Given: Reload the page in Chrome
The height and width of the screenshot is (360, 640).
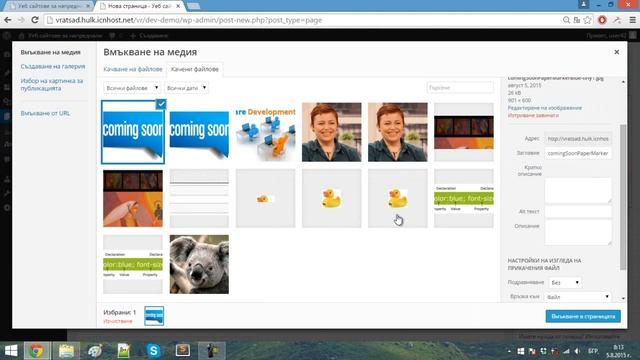Looking at the screenshot, I should point(35,20).
